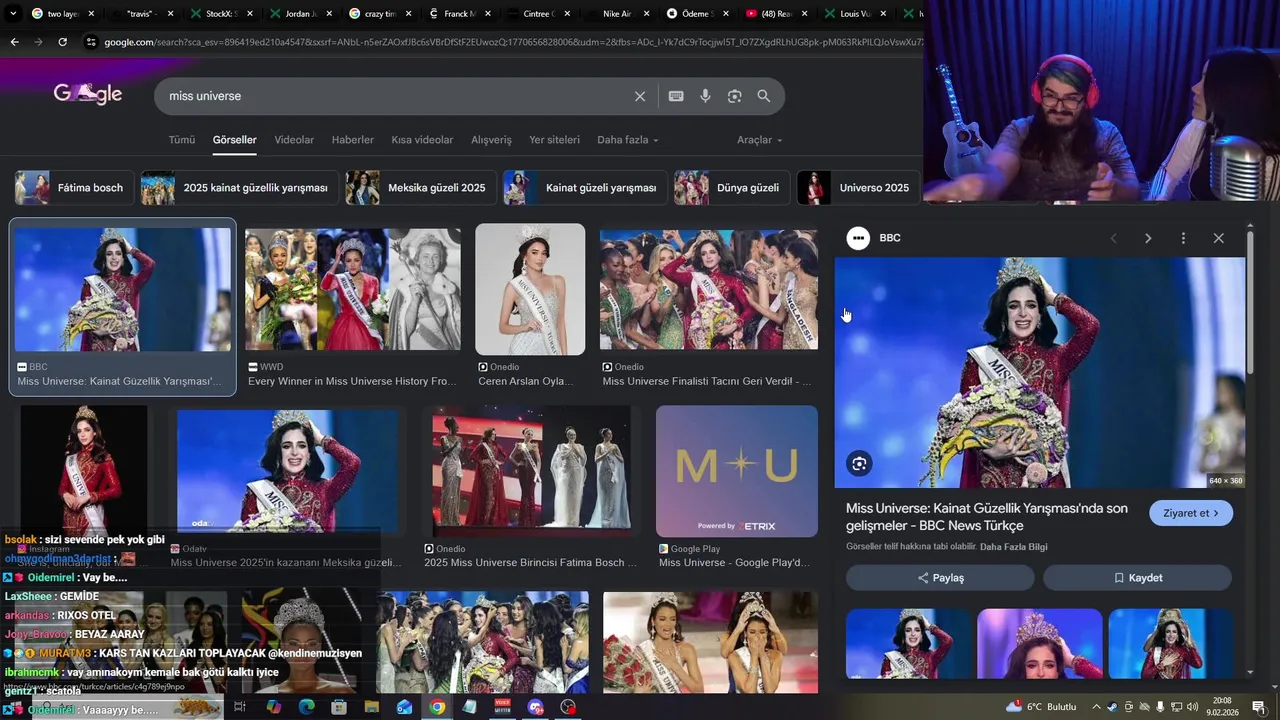Select the Kainat güzeli yarışması chip
Image resolution: width=1280 pixels, height=720 pixels.
(x=585, y=188)
